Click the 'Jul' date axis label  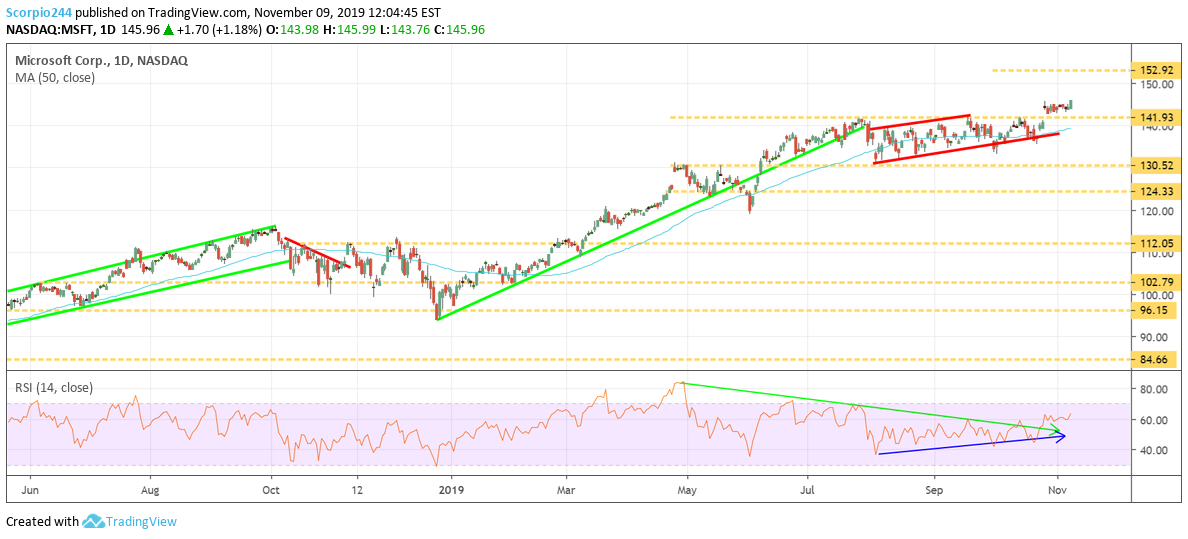pos(808,490)
